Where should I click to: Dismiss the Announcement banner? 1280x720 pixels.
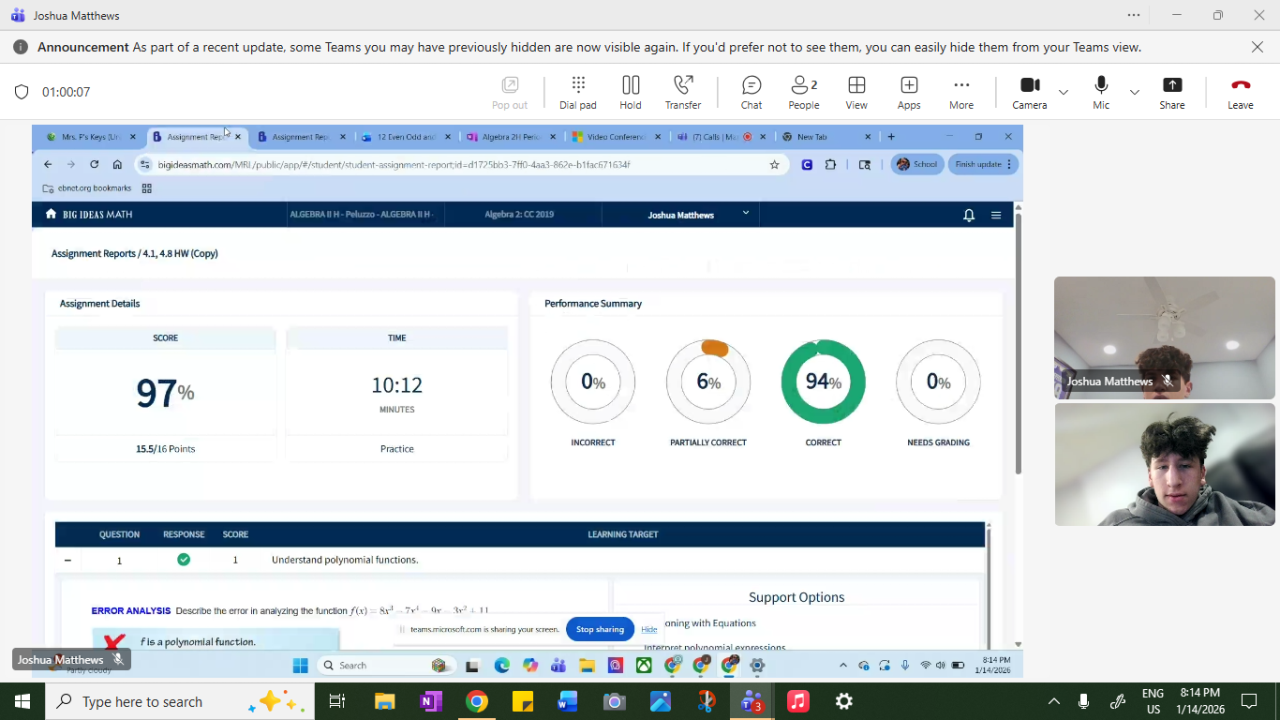click(x=1257, y=47)
